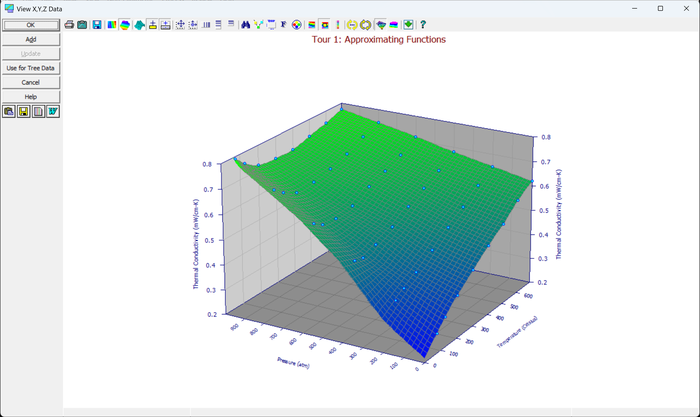This screenshot has width=700, height=417.
Task: Click the teal clipboard copy icon
Action: coord(82,25)
